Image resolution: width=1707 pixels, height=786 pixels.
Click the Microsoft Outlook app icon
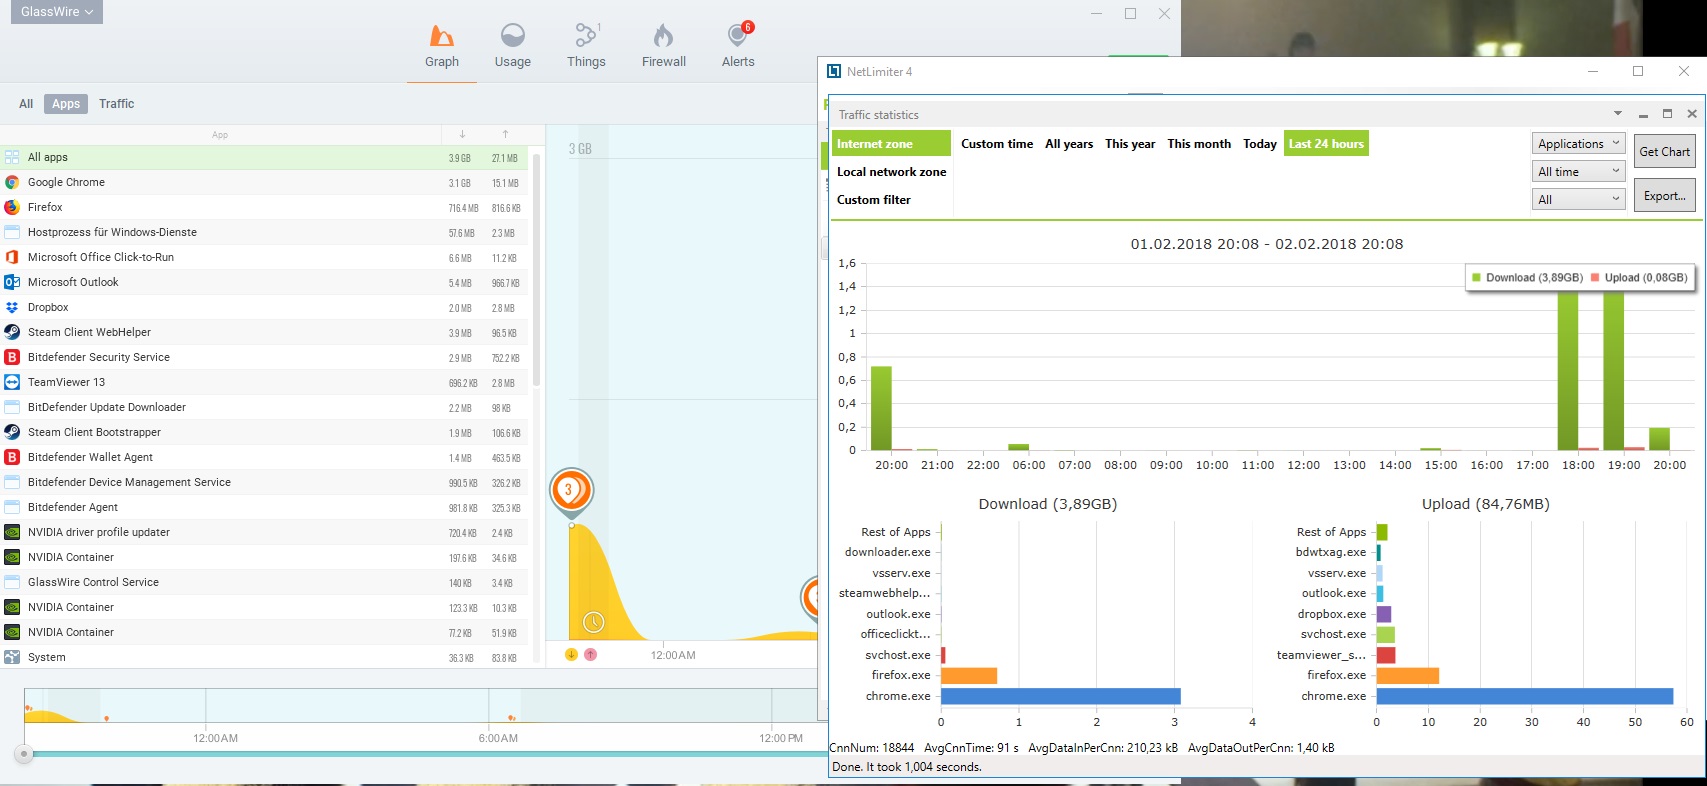tap(12, 282)
